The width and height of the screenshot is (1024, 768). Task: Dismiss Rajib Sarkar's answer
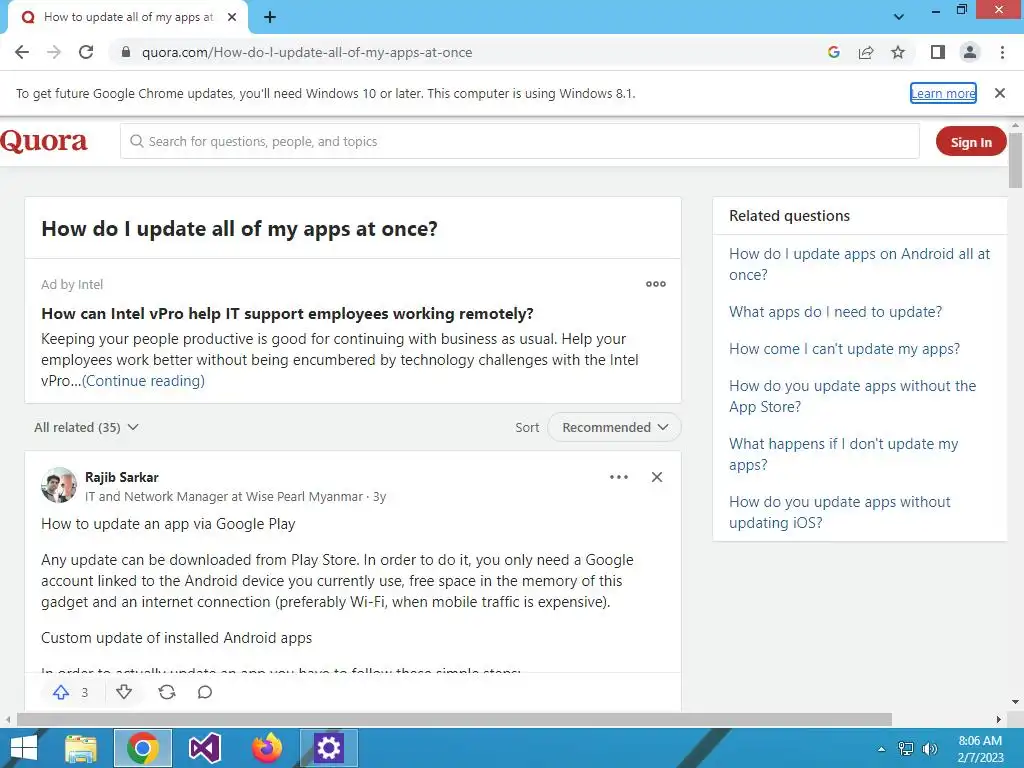click(x=657, y=477)
